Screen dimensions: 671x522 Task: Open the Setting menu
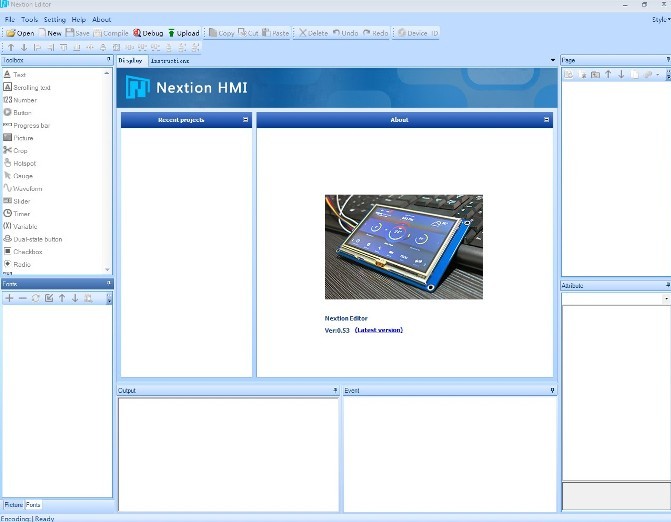[55, 19]
